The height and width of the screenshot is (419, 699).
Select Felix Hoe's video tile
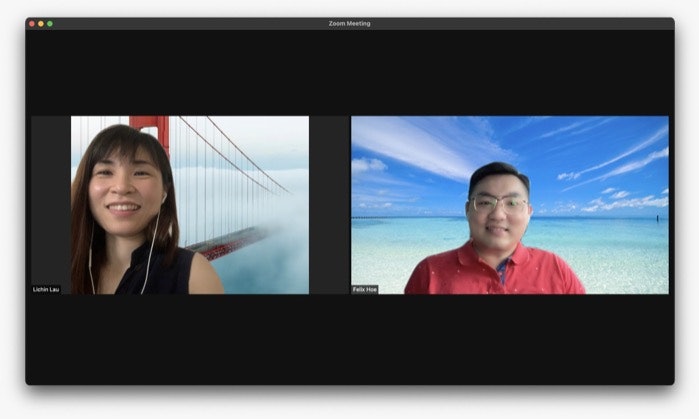pyautogui.click(x=509, y=205)
